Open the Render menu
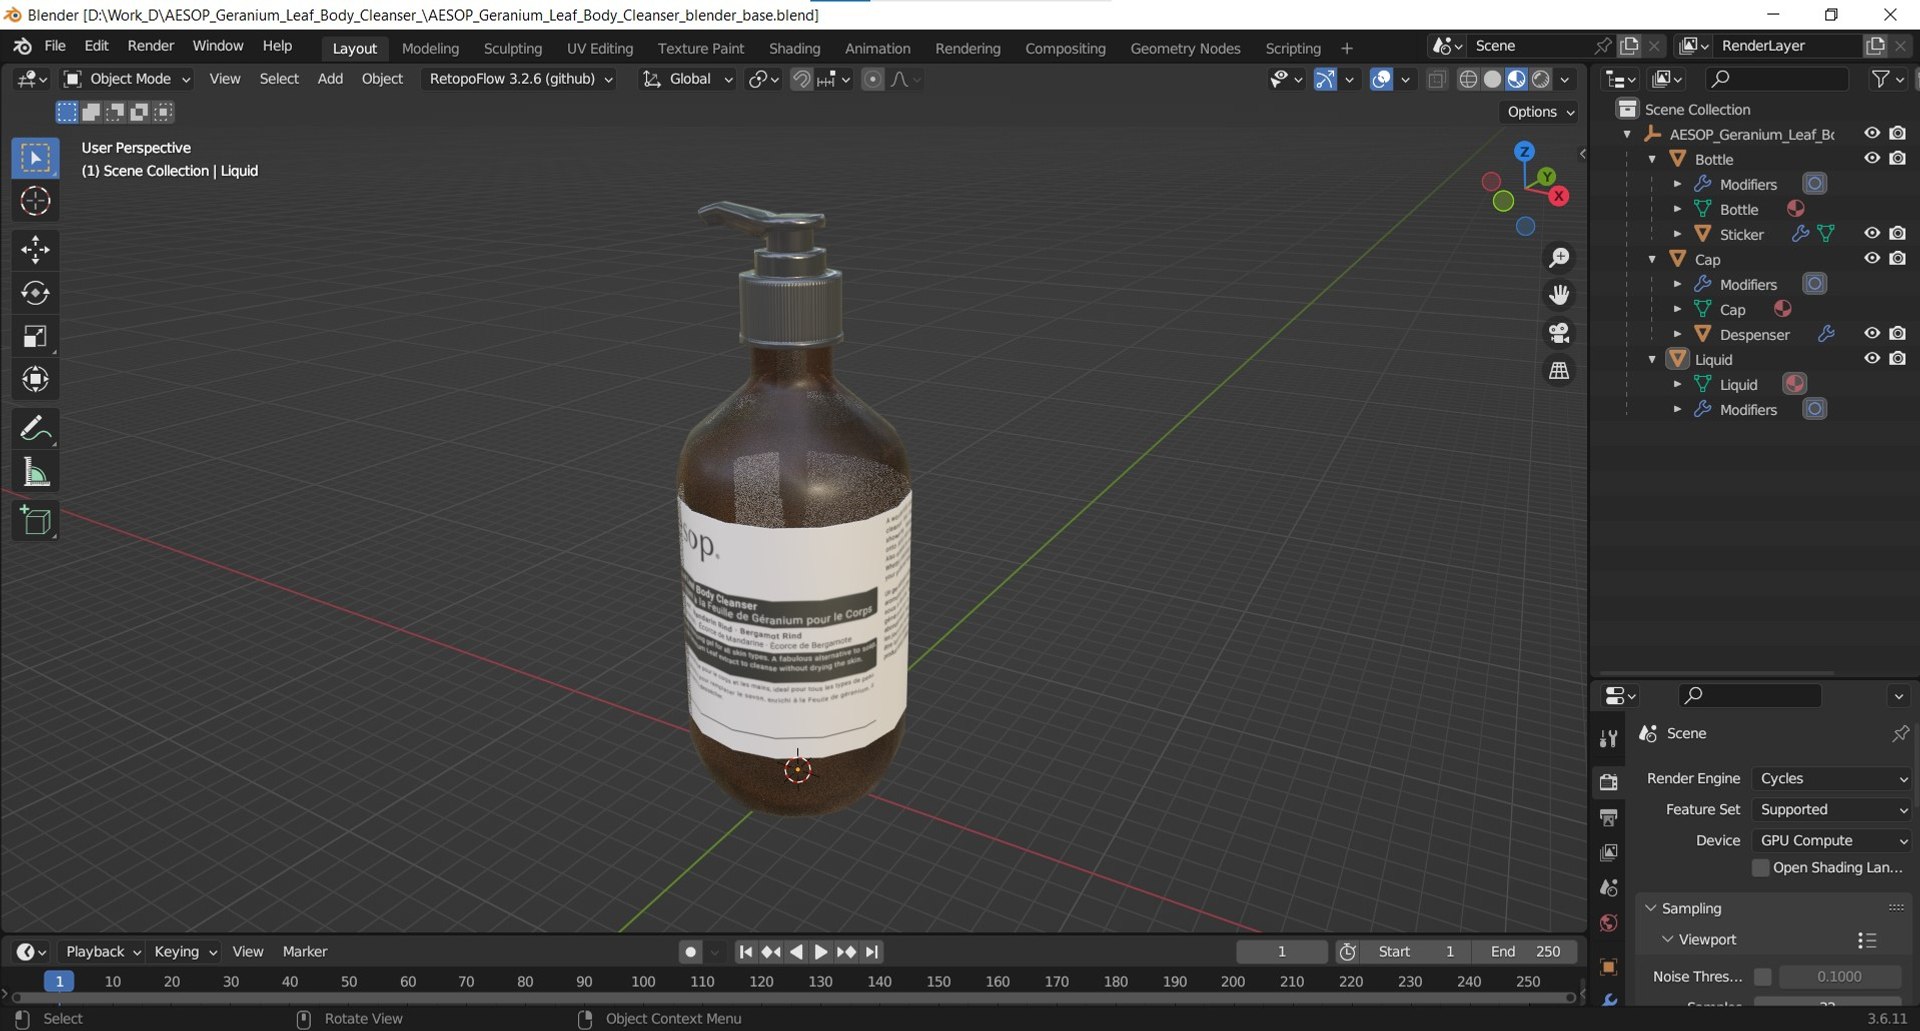 click(x=150, y=46)
